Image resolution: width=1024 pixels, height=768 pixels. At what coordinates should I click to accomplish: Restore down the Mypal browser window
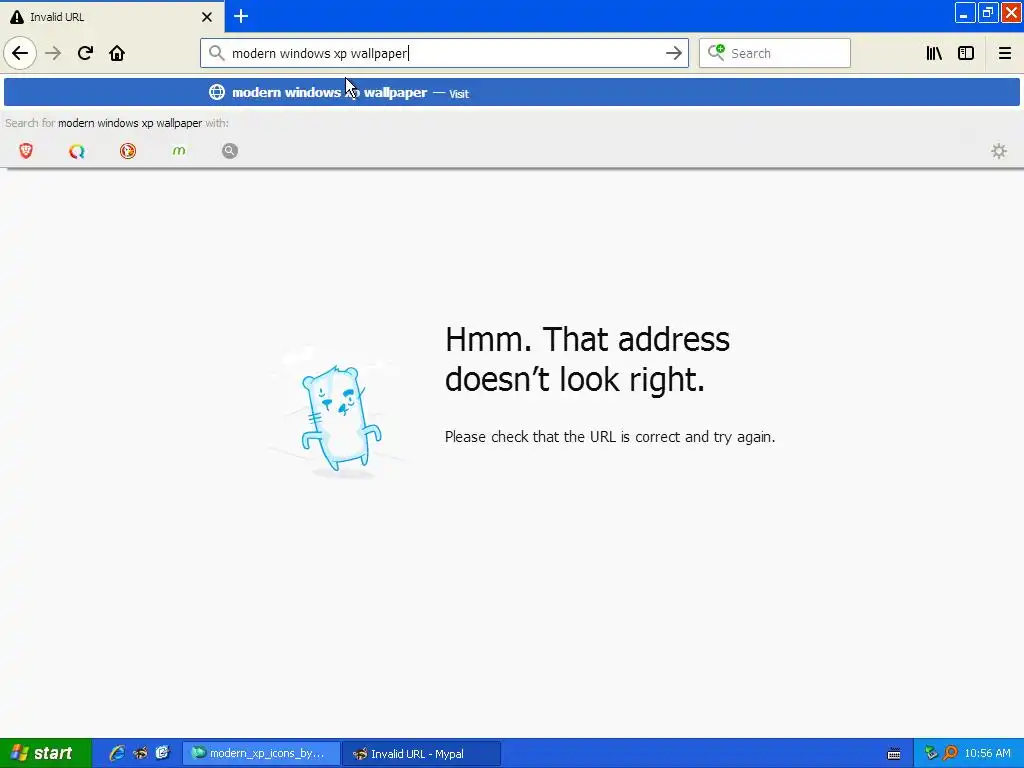(987, 12)
